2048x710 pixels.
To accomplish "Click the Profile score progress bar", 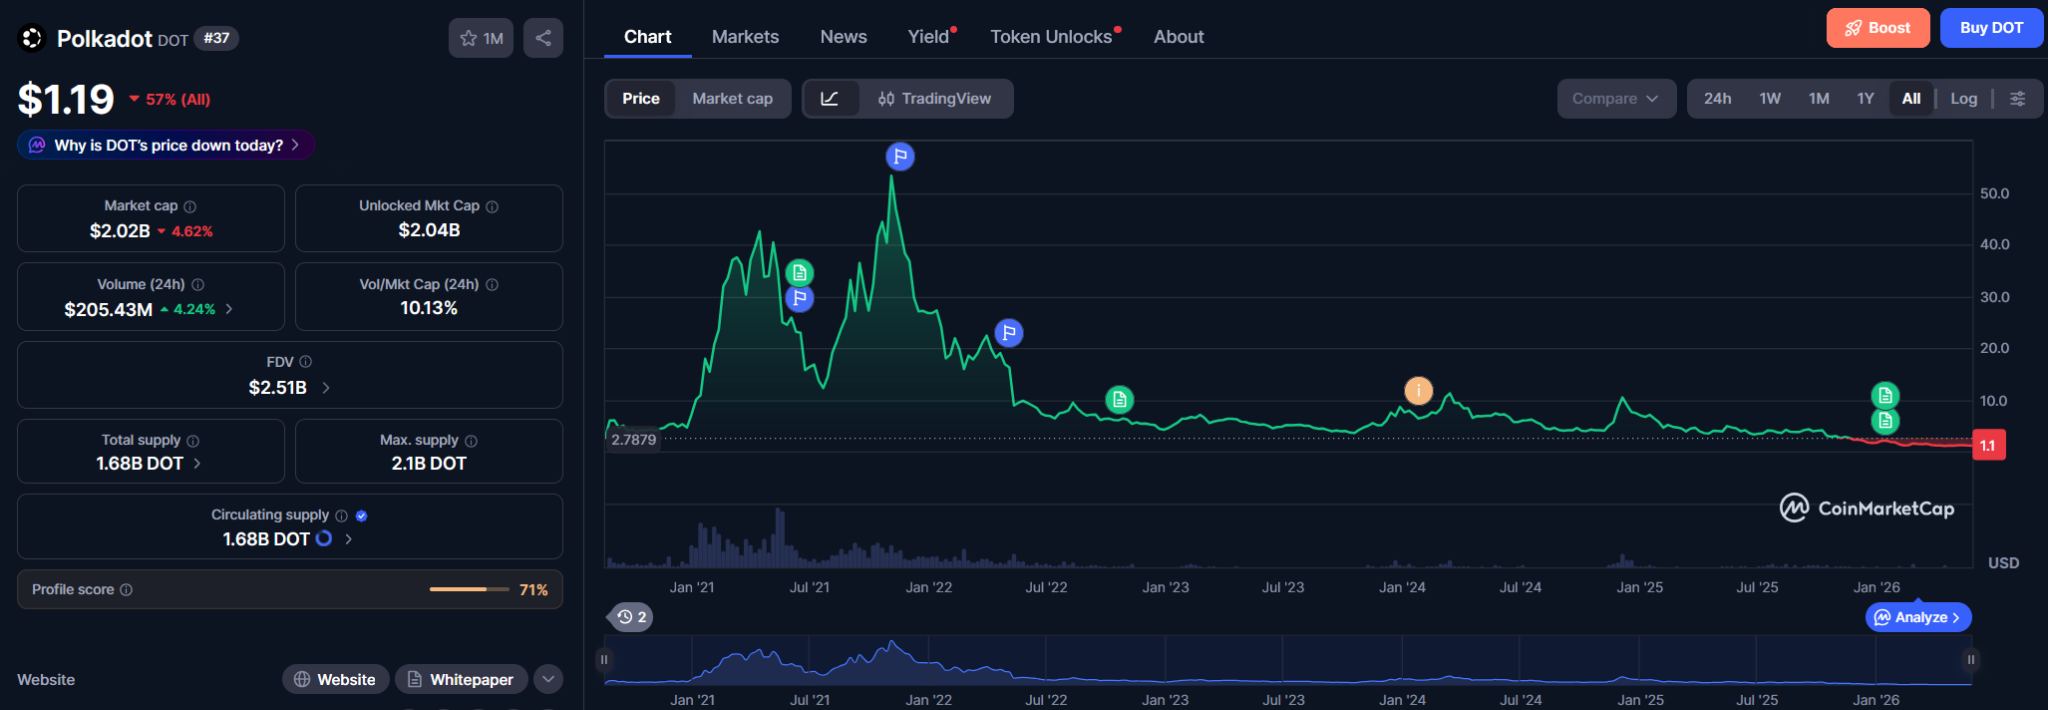I will (x=470, y=590).
